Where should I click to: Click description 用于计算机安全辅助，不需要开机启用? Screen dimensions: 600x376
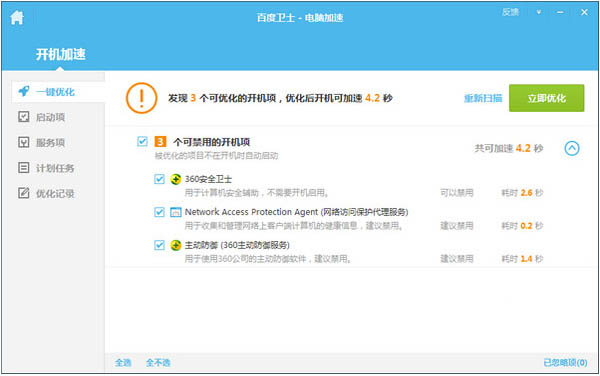click(257, 193)
